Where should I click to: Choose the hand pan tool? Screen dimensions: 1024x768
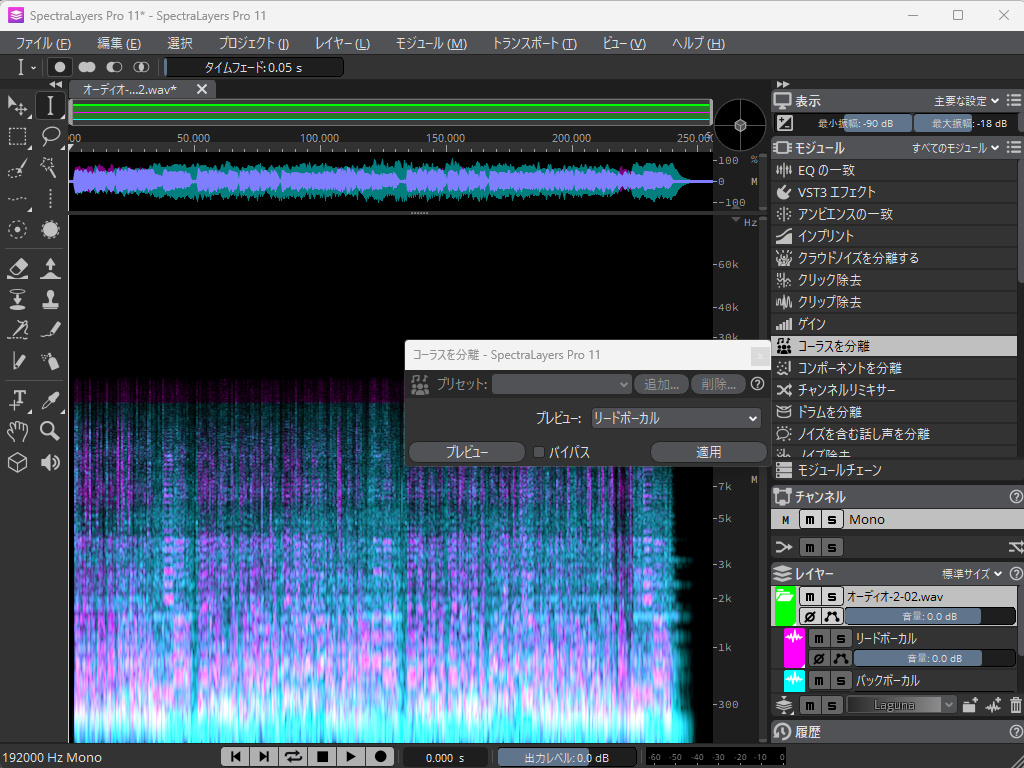pyautogui.click(x=17, y=431)
